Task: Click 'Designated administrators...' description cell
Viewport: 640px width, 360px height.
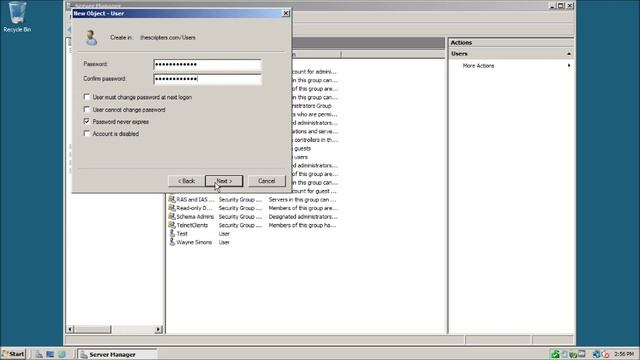Action: pos(303,217)
